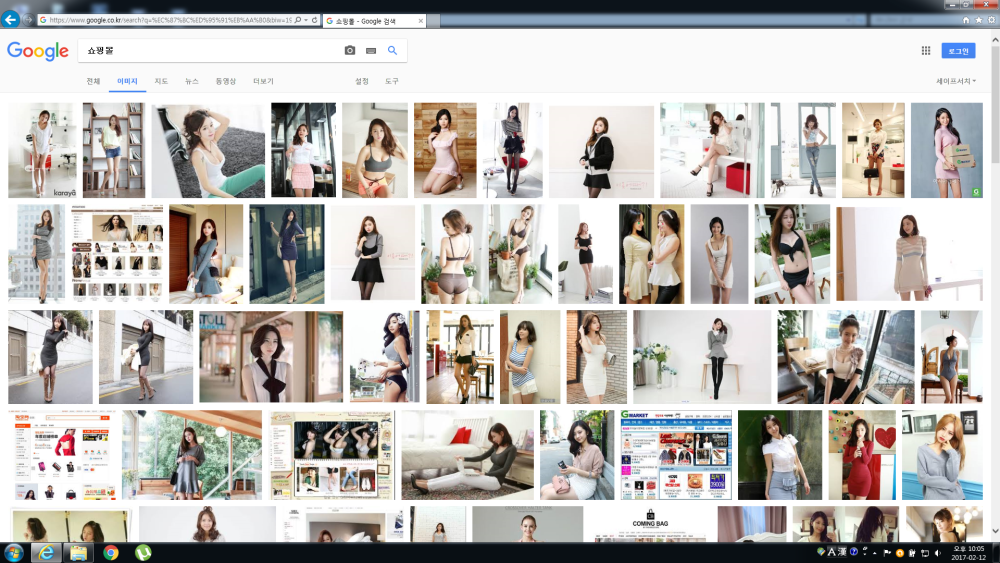
Task: Open the Gmarket website thumbnail
Action: (676, 455)
